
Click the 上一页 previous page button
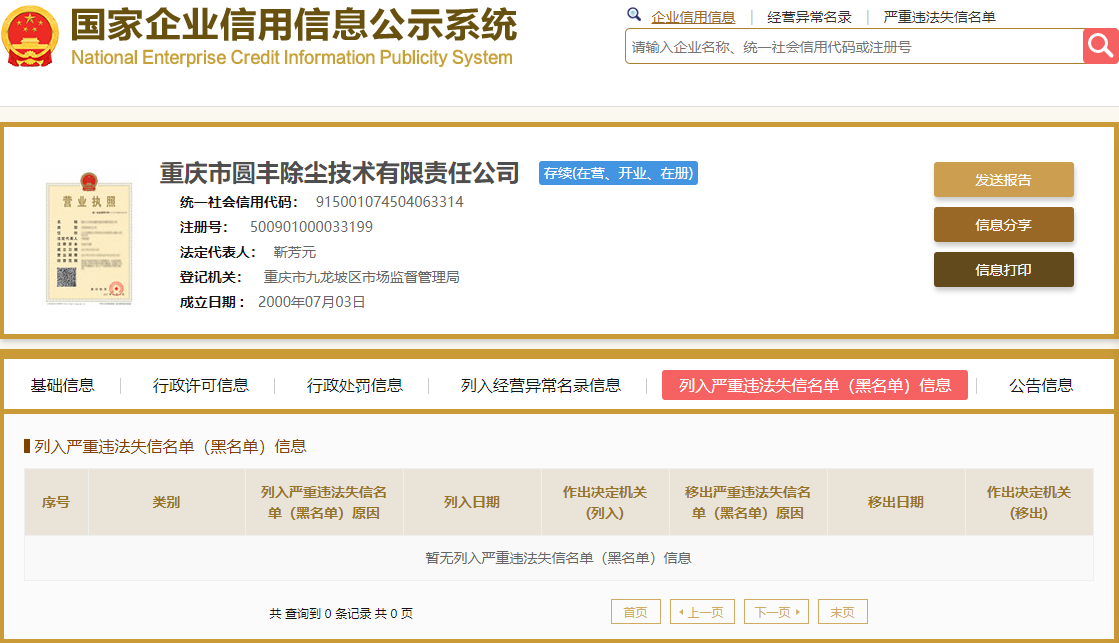[x=702, y=612]
